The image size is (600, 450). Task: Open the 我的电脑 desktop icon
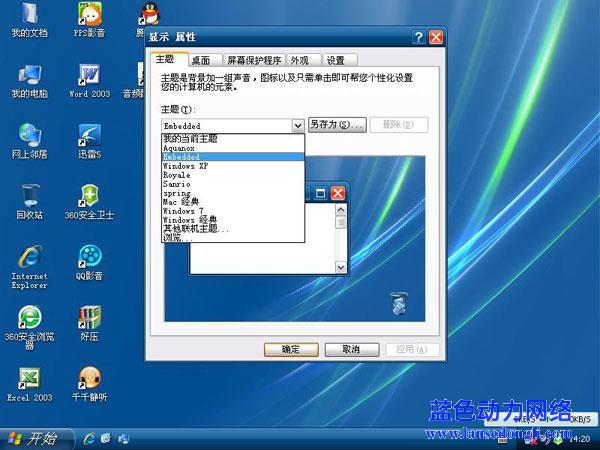(x=29, y=80)
